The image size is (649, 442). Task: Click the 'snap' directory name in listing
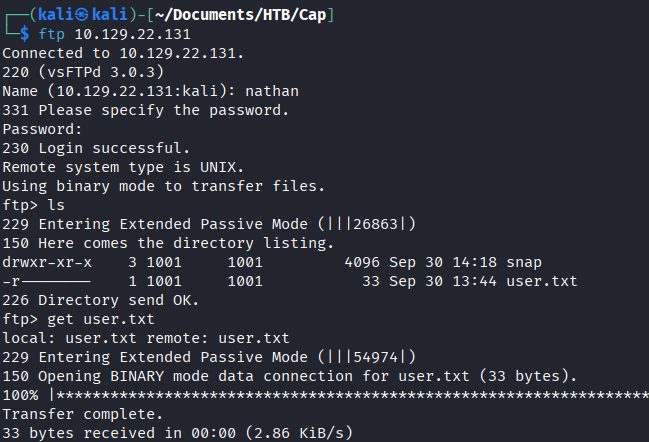[523, 262]
